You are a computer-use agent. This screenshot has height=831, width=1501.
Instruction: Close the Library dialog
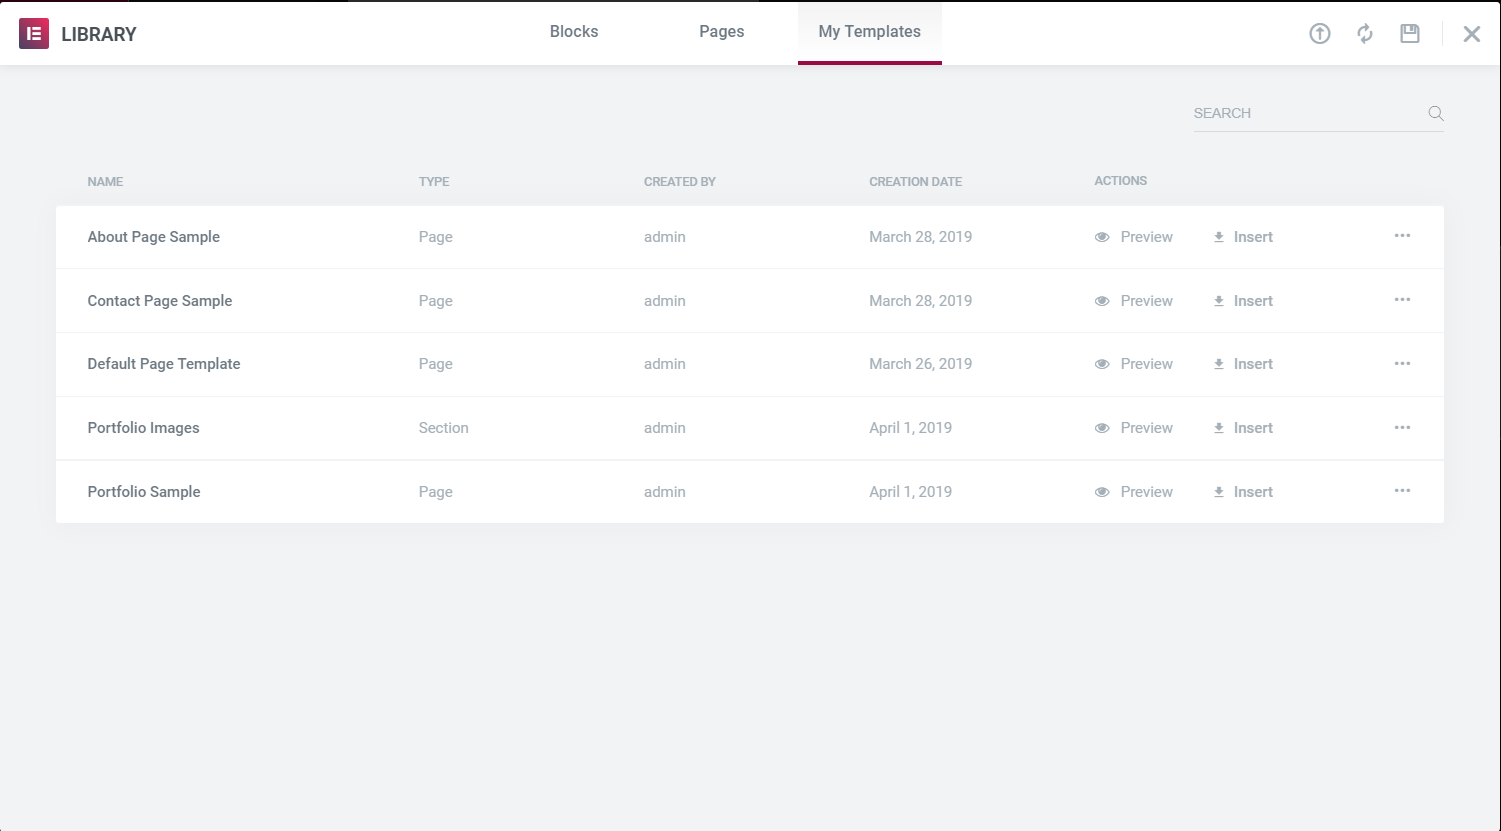pyautogui.click(x=1471, y=34)
